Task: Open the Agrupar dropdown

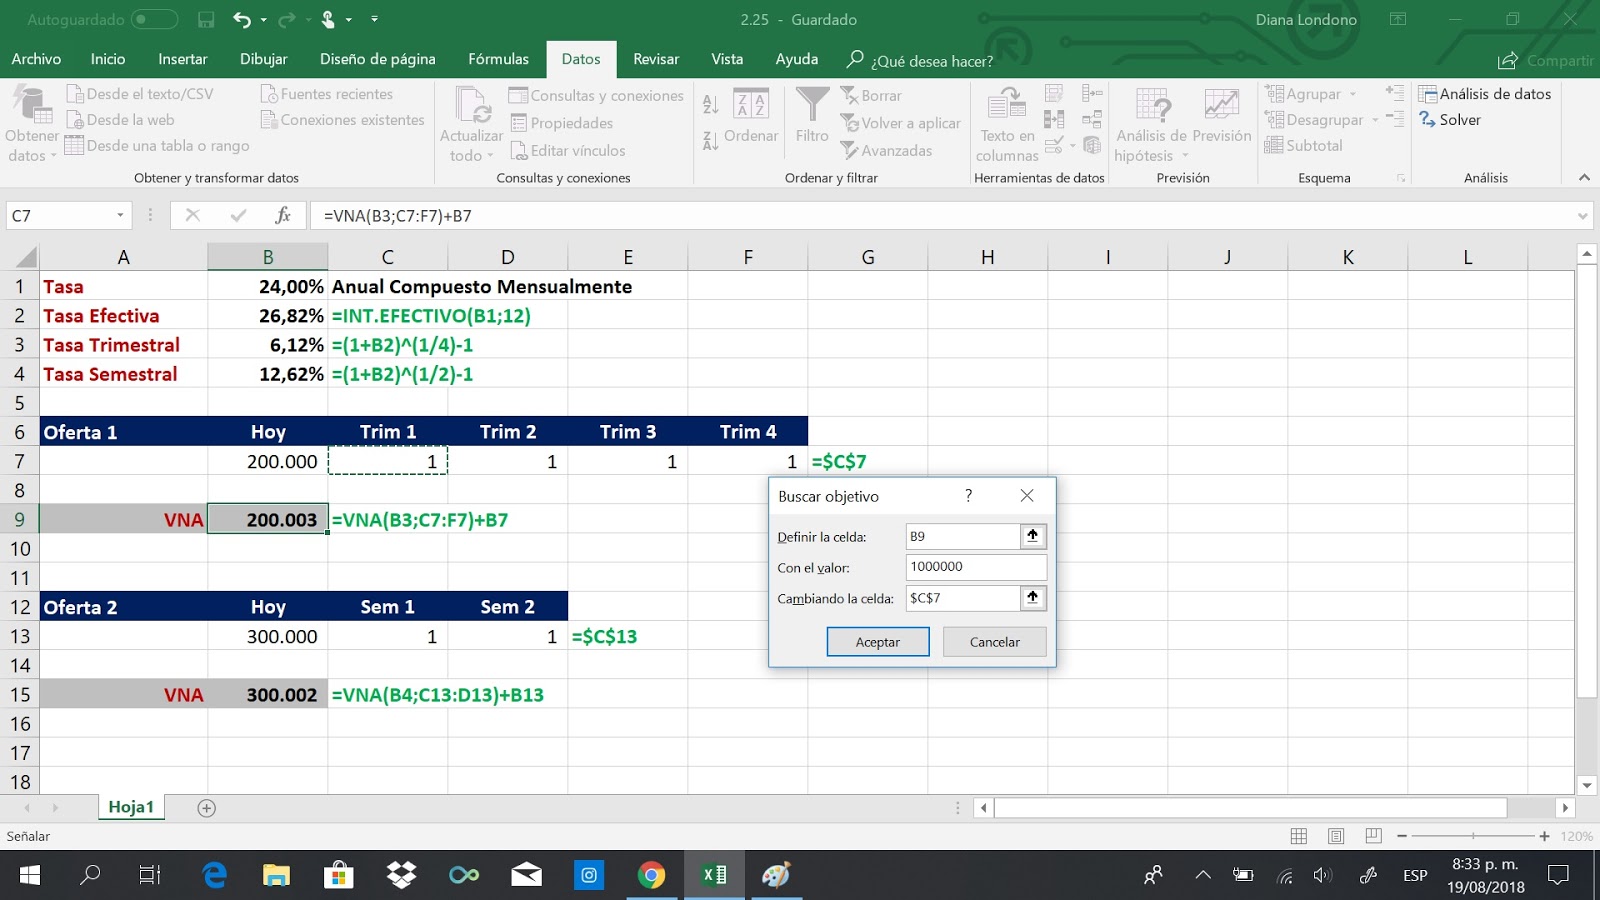Action: coord(1352,93)
